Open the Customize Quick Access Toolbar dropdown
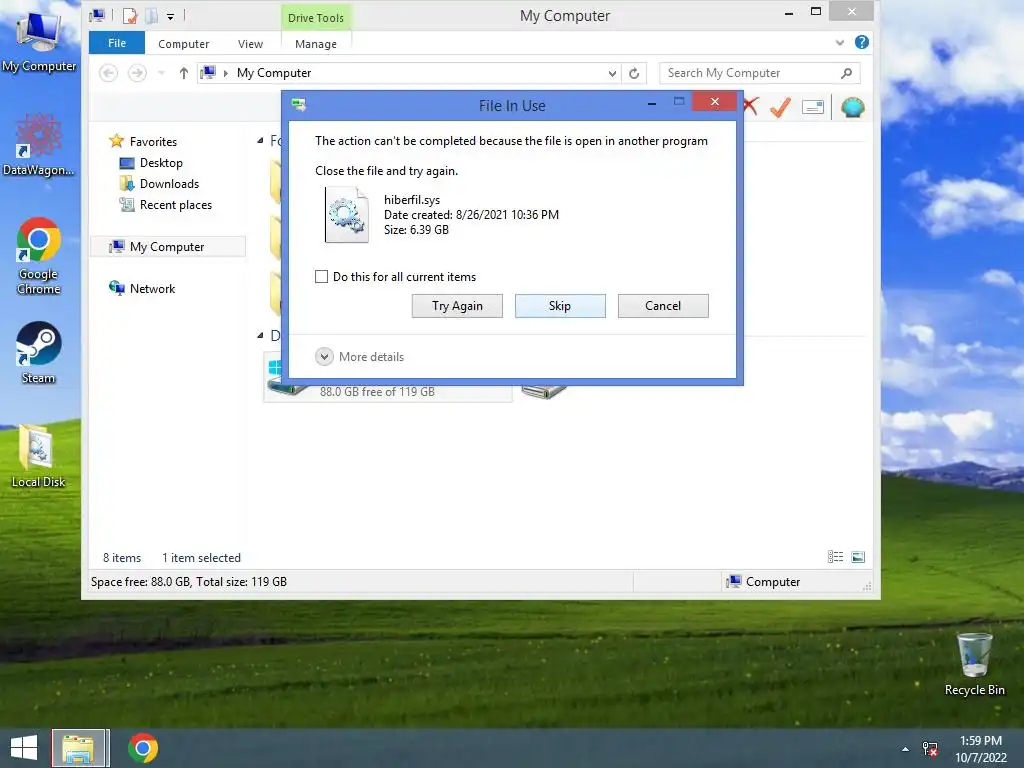This screenshot has width=1024, height=768. coord(170,17)
